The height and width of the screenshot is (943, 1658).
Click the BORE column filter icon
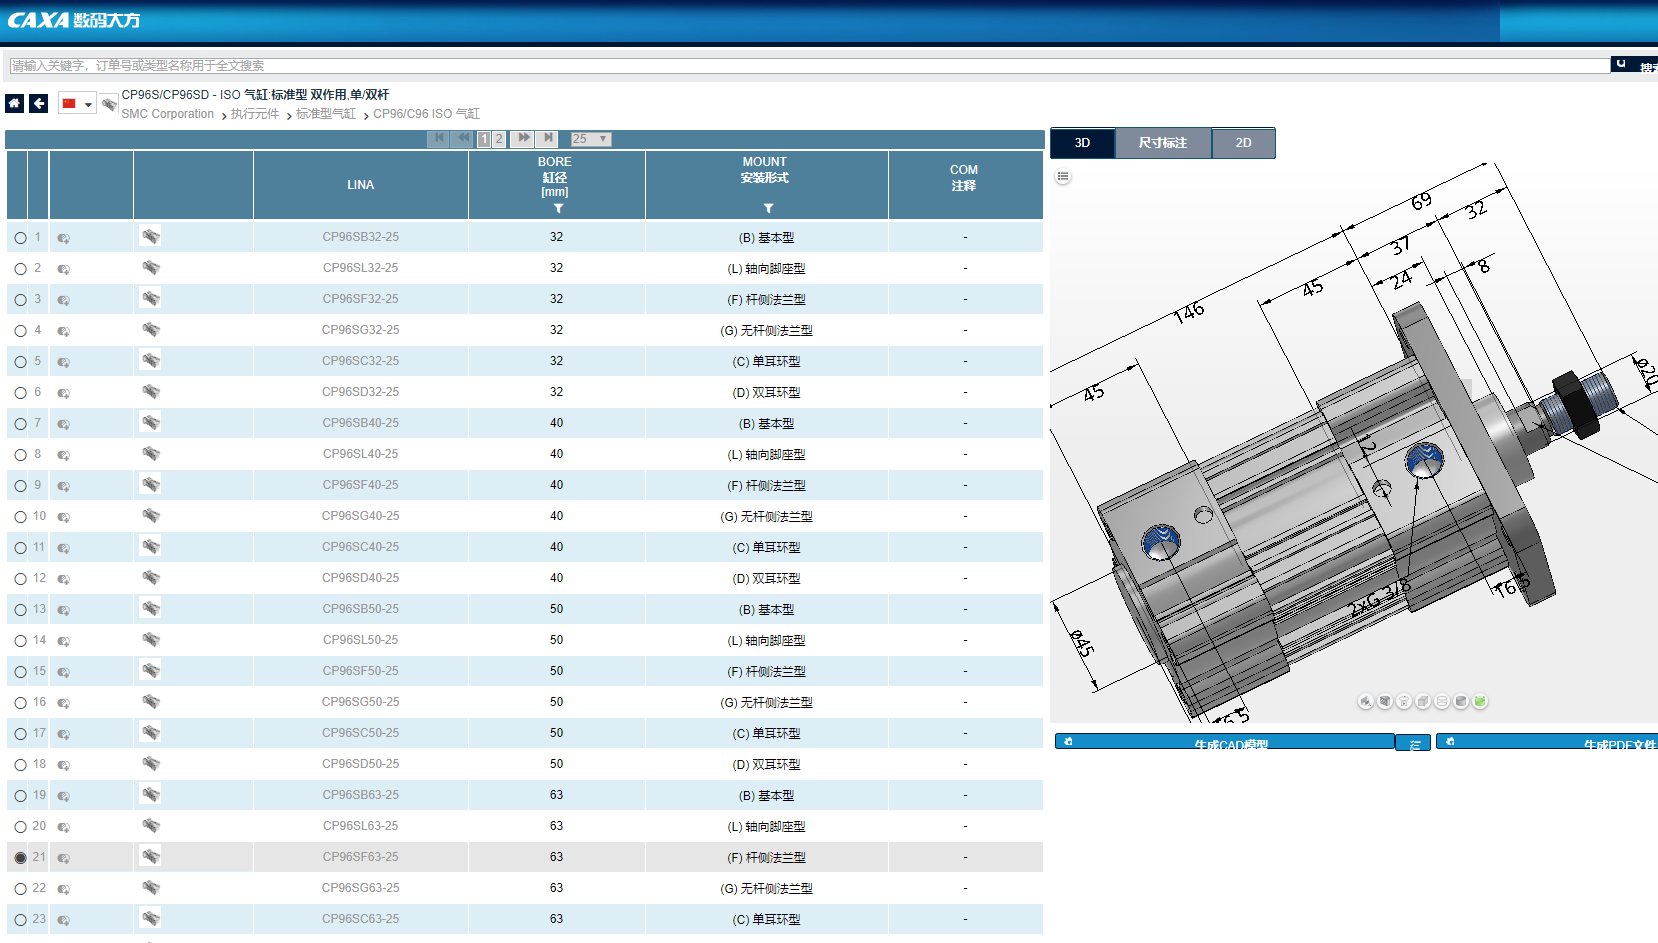click(558, 208)
